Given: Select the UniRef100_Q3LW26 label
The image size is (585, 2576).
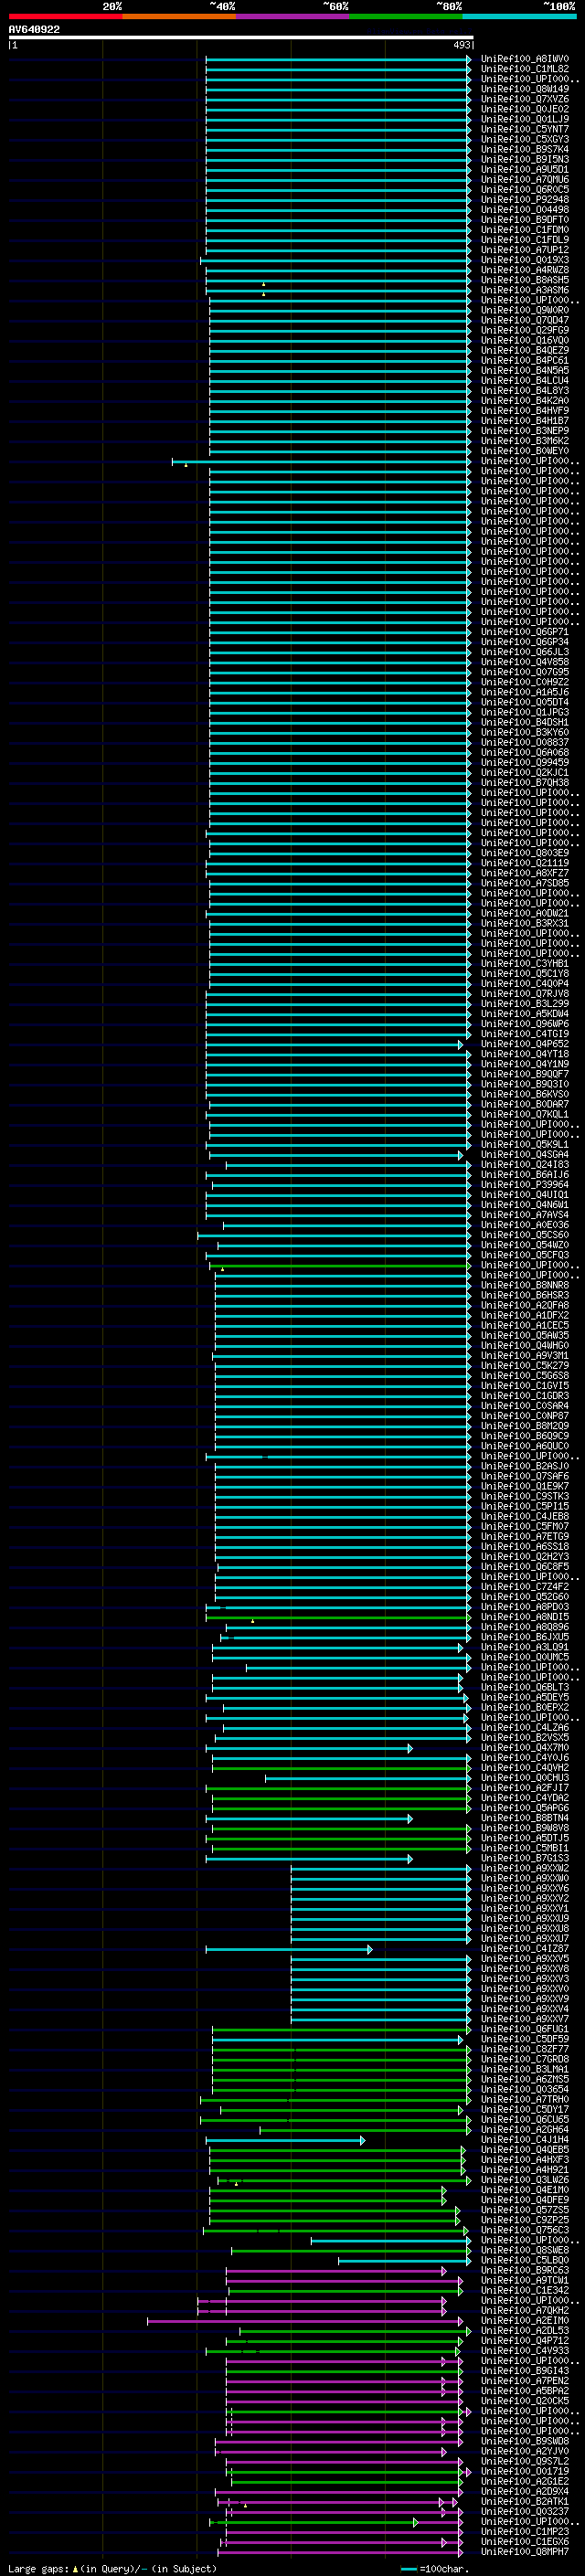Looking at the screenshot, I should tap(525, 2179).
